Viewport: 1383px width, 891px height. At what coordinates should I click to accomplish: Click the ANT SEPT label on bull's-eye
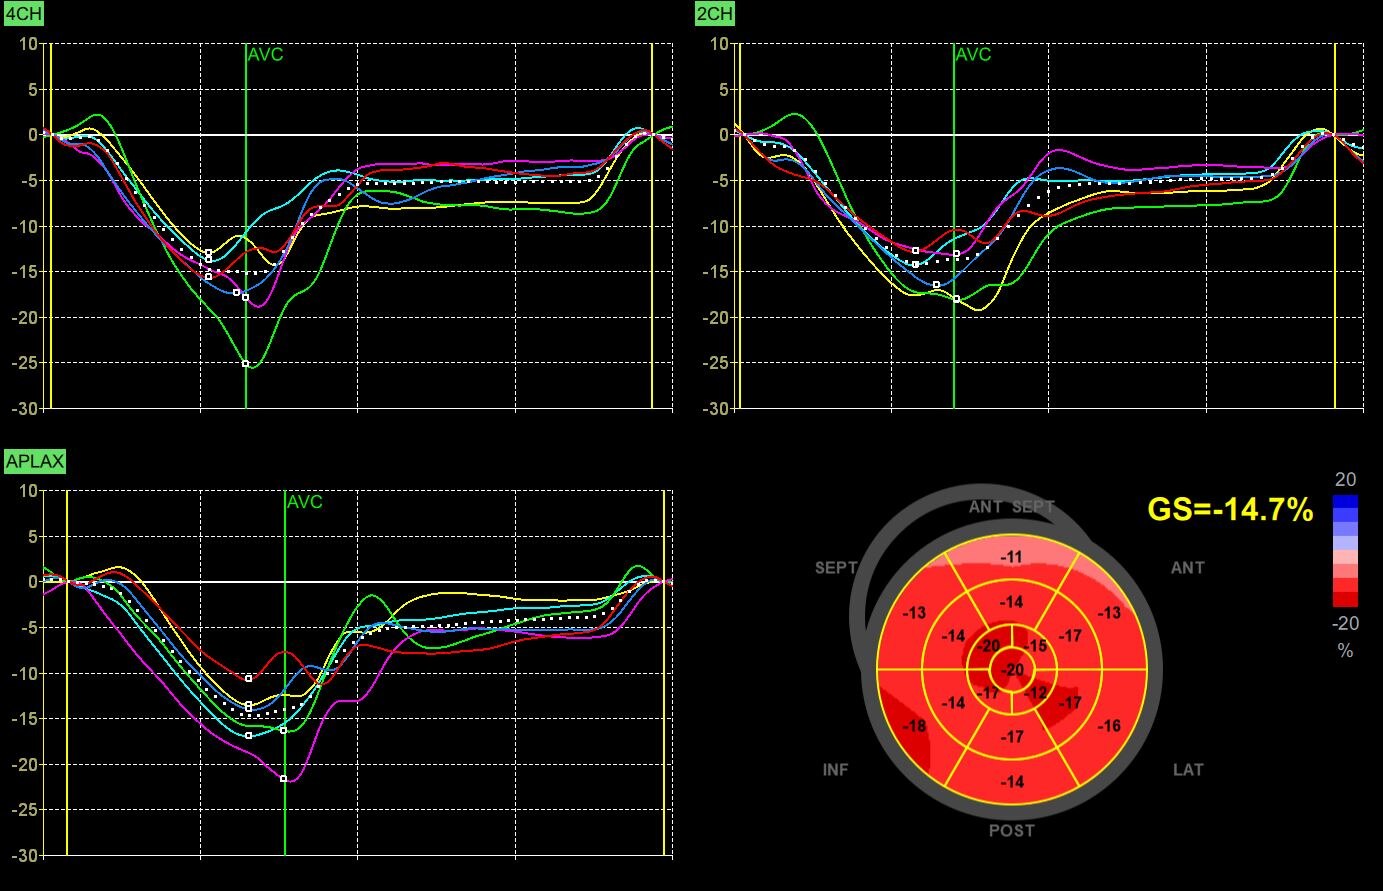1012,506
